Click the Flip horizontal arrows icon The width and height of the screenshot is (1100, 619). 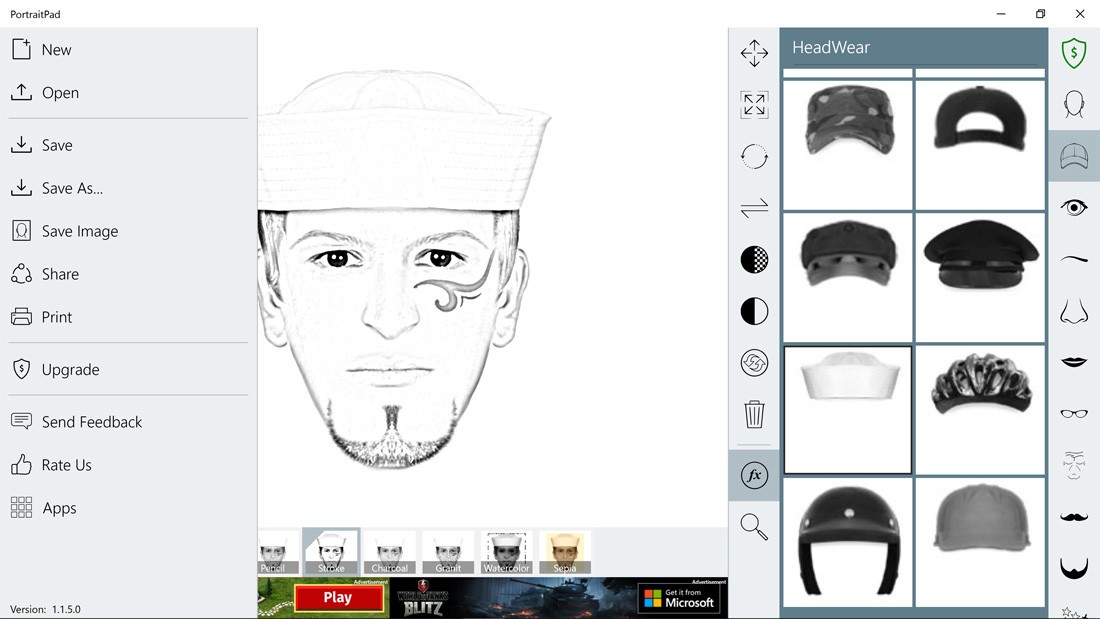tap(754, 208)
